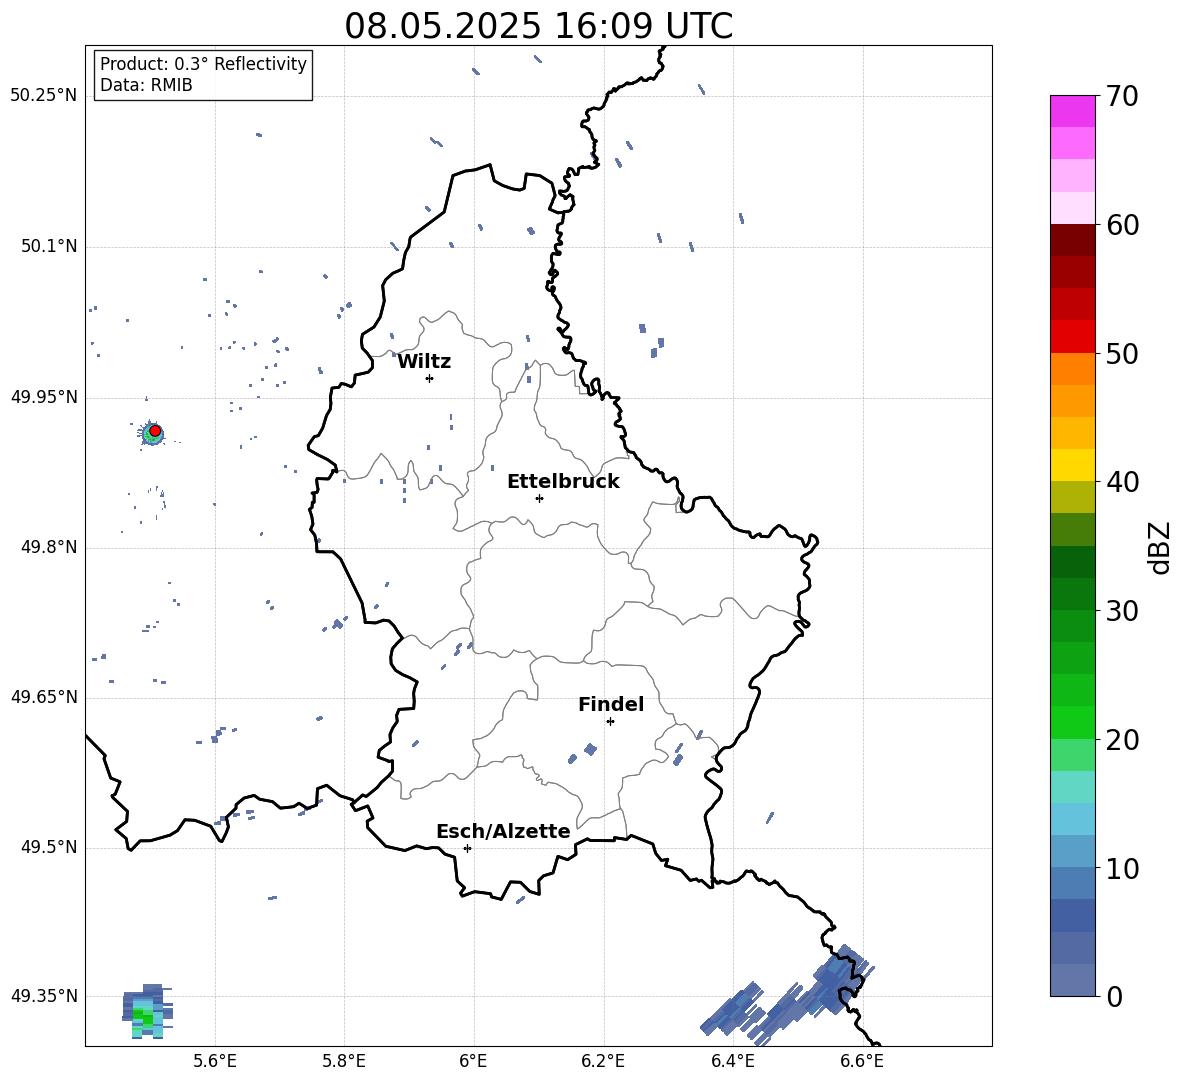Image resolution: width=1184 pixels, height=1081 pixels.
Task: Click the 49.5°N latitude tick label
Action: pos(49,847)
